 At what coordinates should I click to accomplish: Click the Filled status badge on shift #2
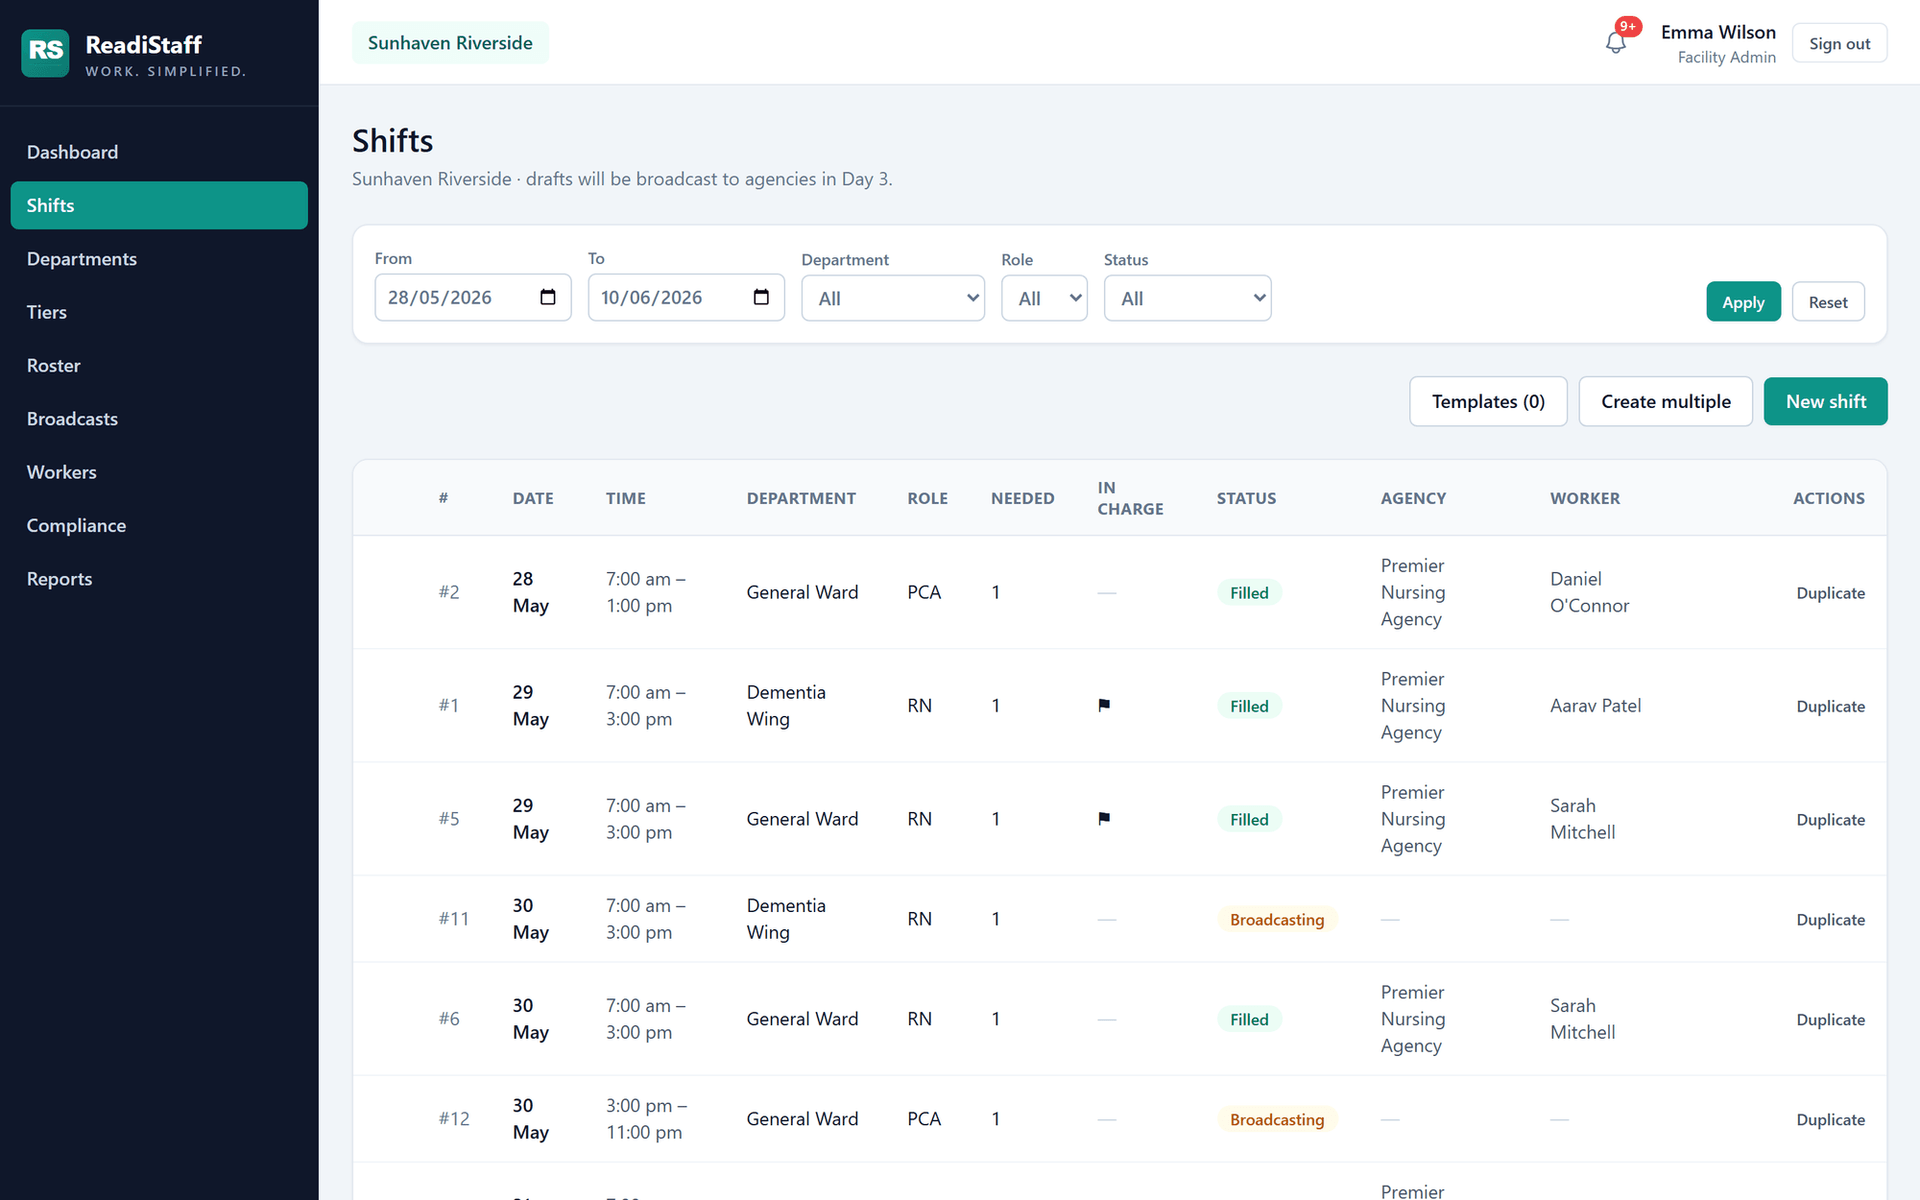pyautogui.click(x=1249, y=593)
